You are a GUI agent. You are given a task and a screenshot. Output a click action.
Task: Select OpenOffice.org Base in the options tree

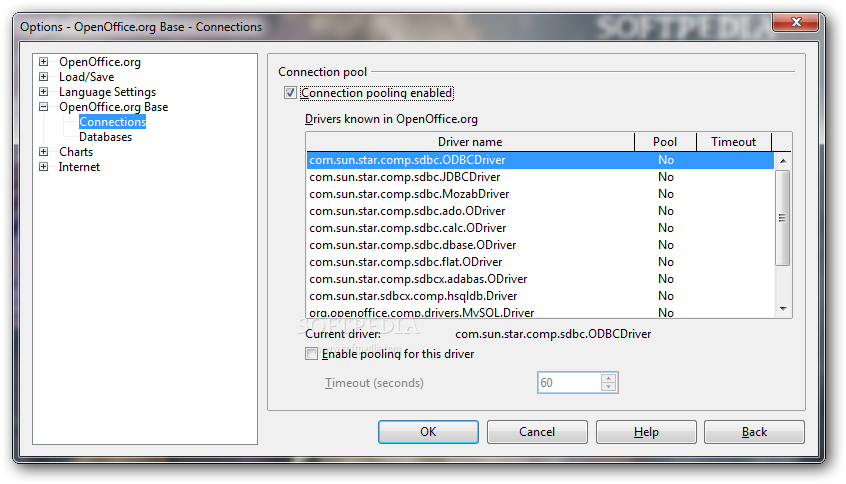point(113,107)
